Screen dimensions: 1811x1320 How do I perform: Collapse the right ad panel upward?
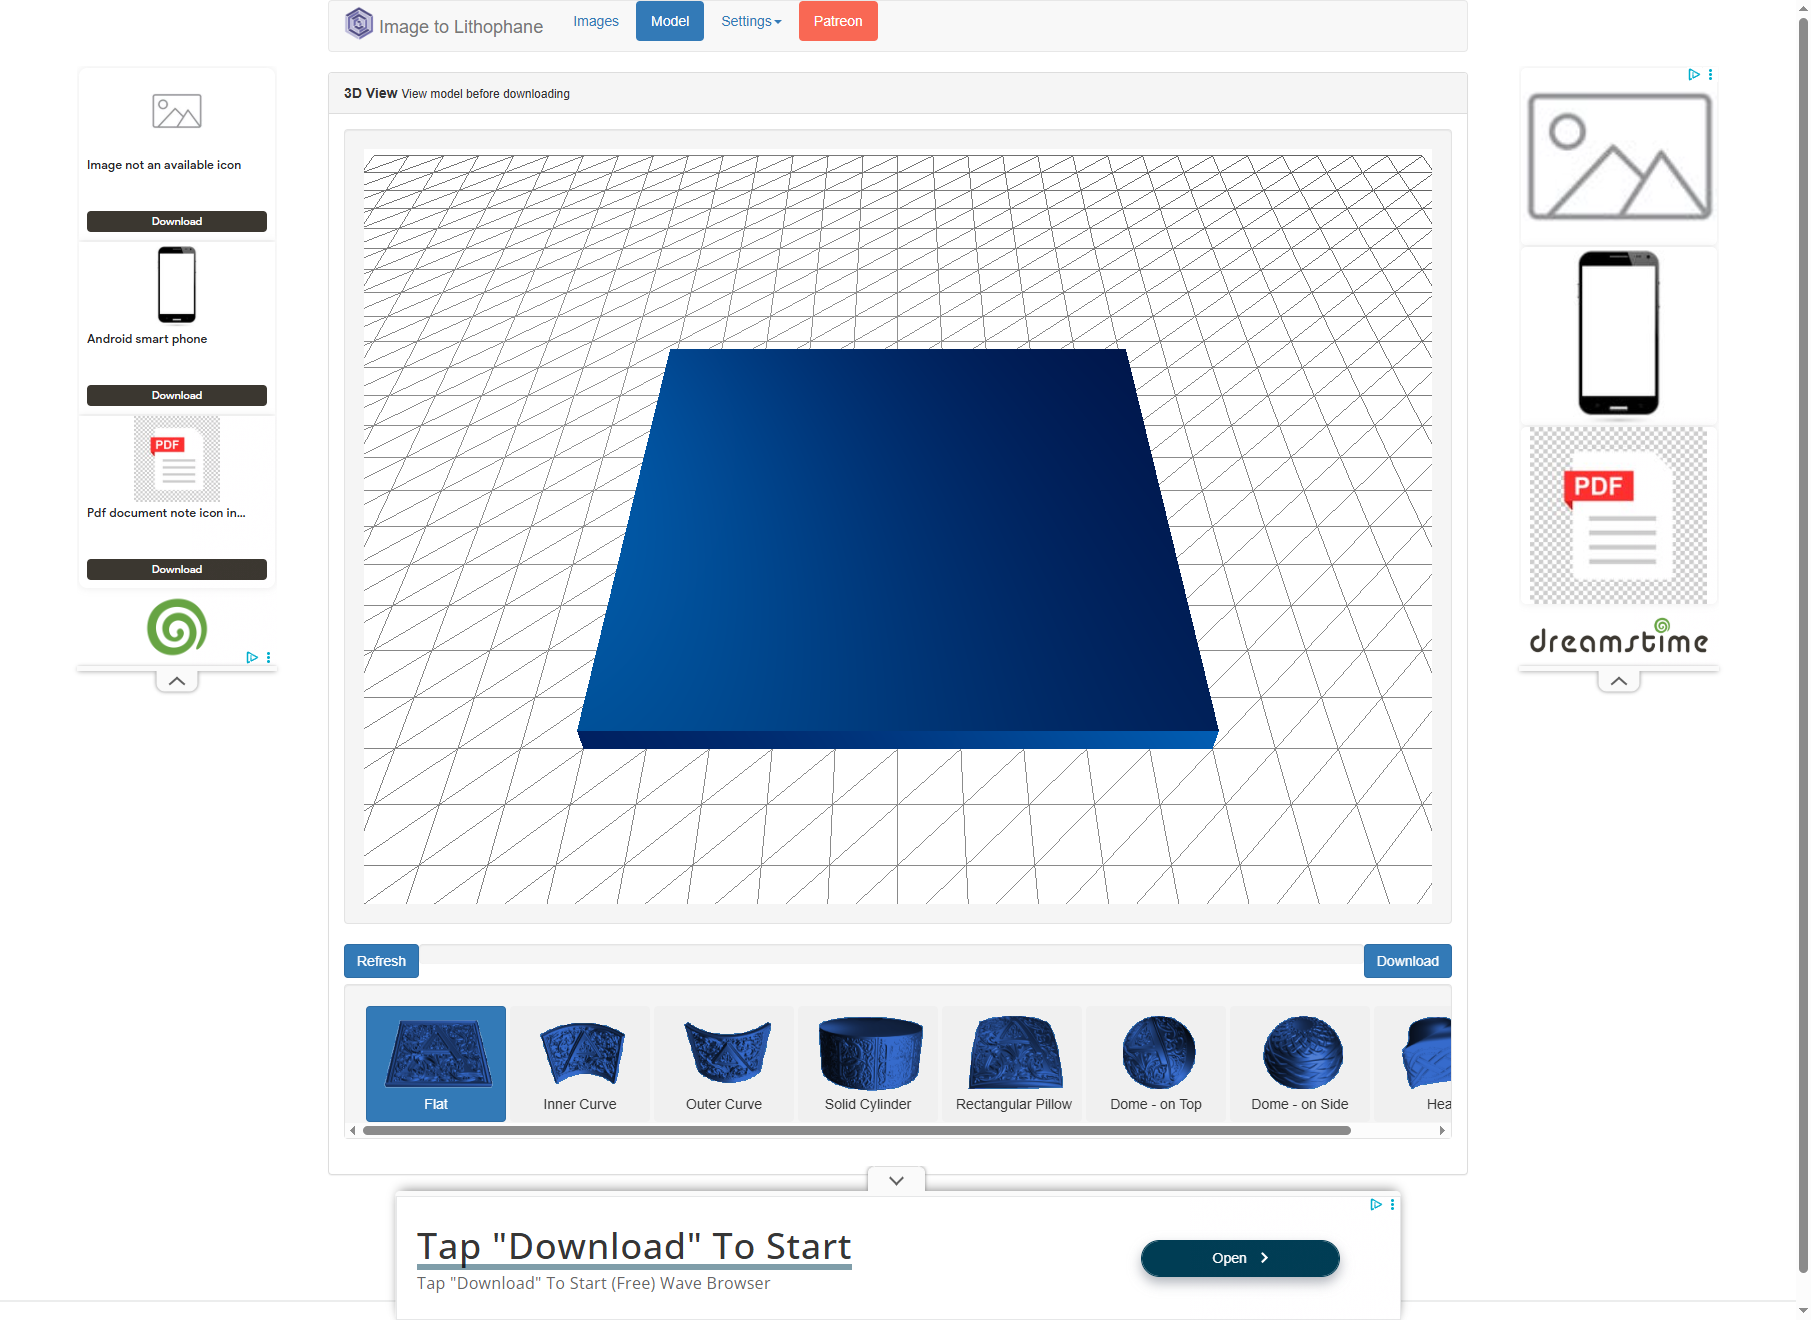pyautogui.click(x=1618, y=680)
